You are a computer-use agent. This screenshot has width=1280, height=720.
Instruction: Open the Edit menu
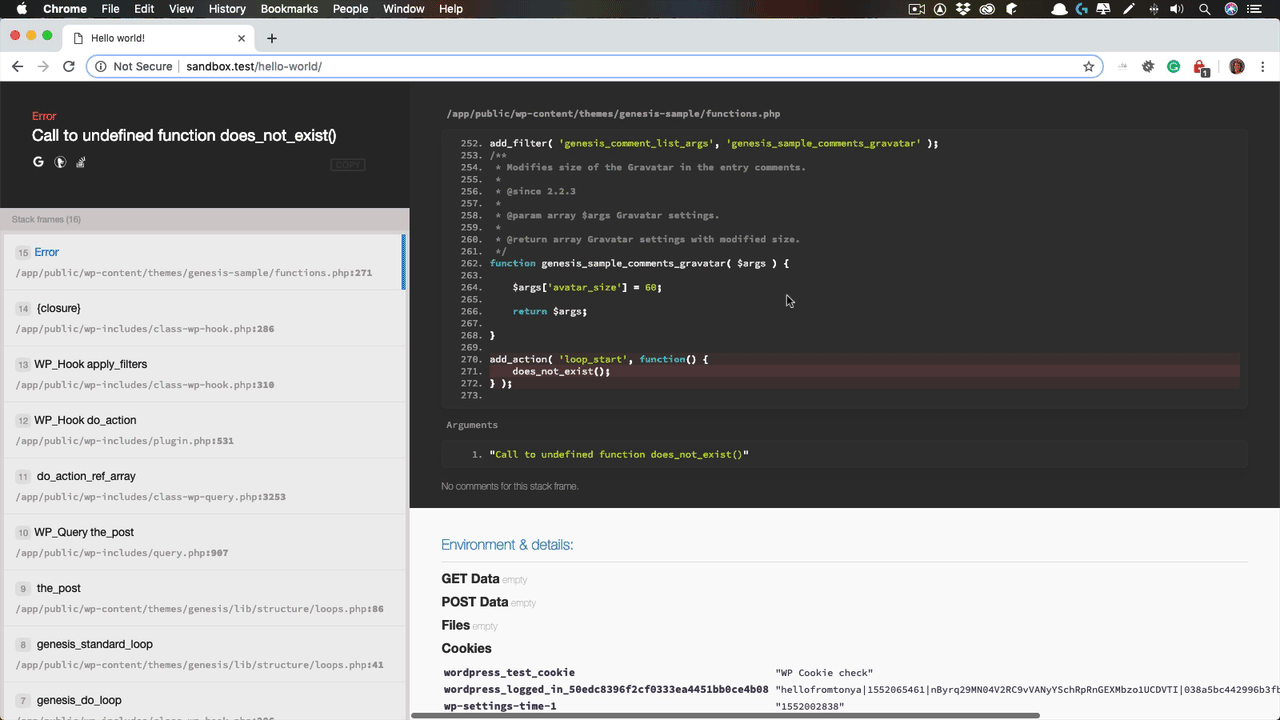click(144, 9)
